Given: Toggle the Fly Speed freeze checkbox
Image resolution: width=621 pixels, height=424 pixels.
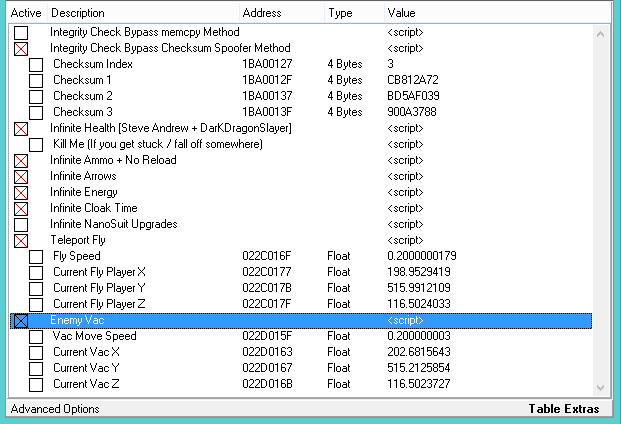Looking at the screenshot, I should [x=36, y=257].
